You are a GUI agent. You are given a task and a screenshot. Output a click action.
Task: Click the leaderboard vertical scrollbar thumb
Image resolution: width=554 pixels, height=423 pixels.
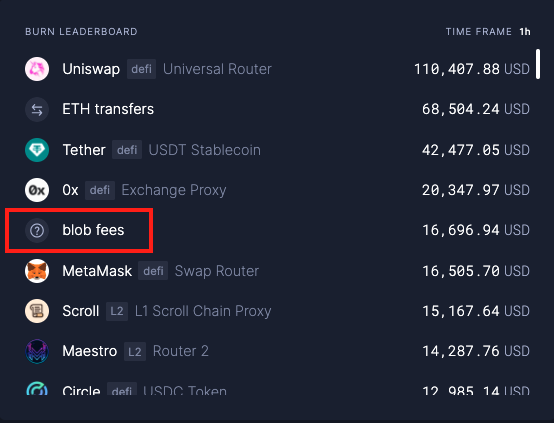point(538,64)
